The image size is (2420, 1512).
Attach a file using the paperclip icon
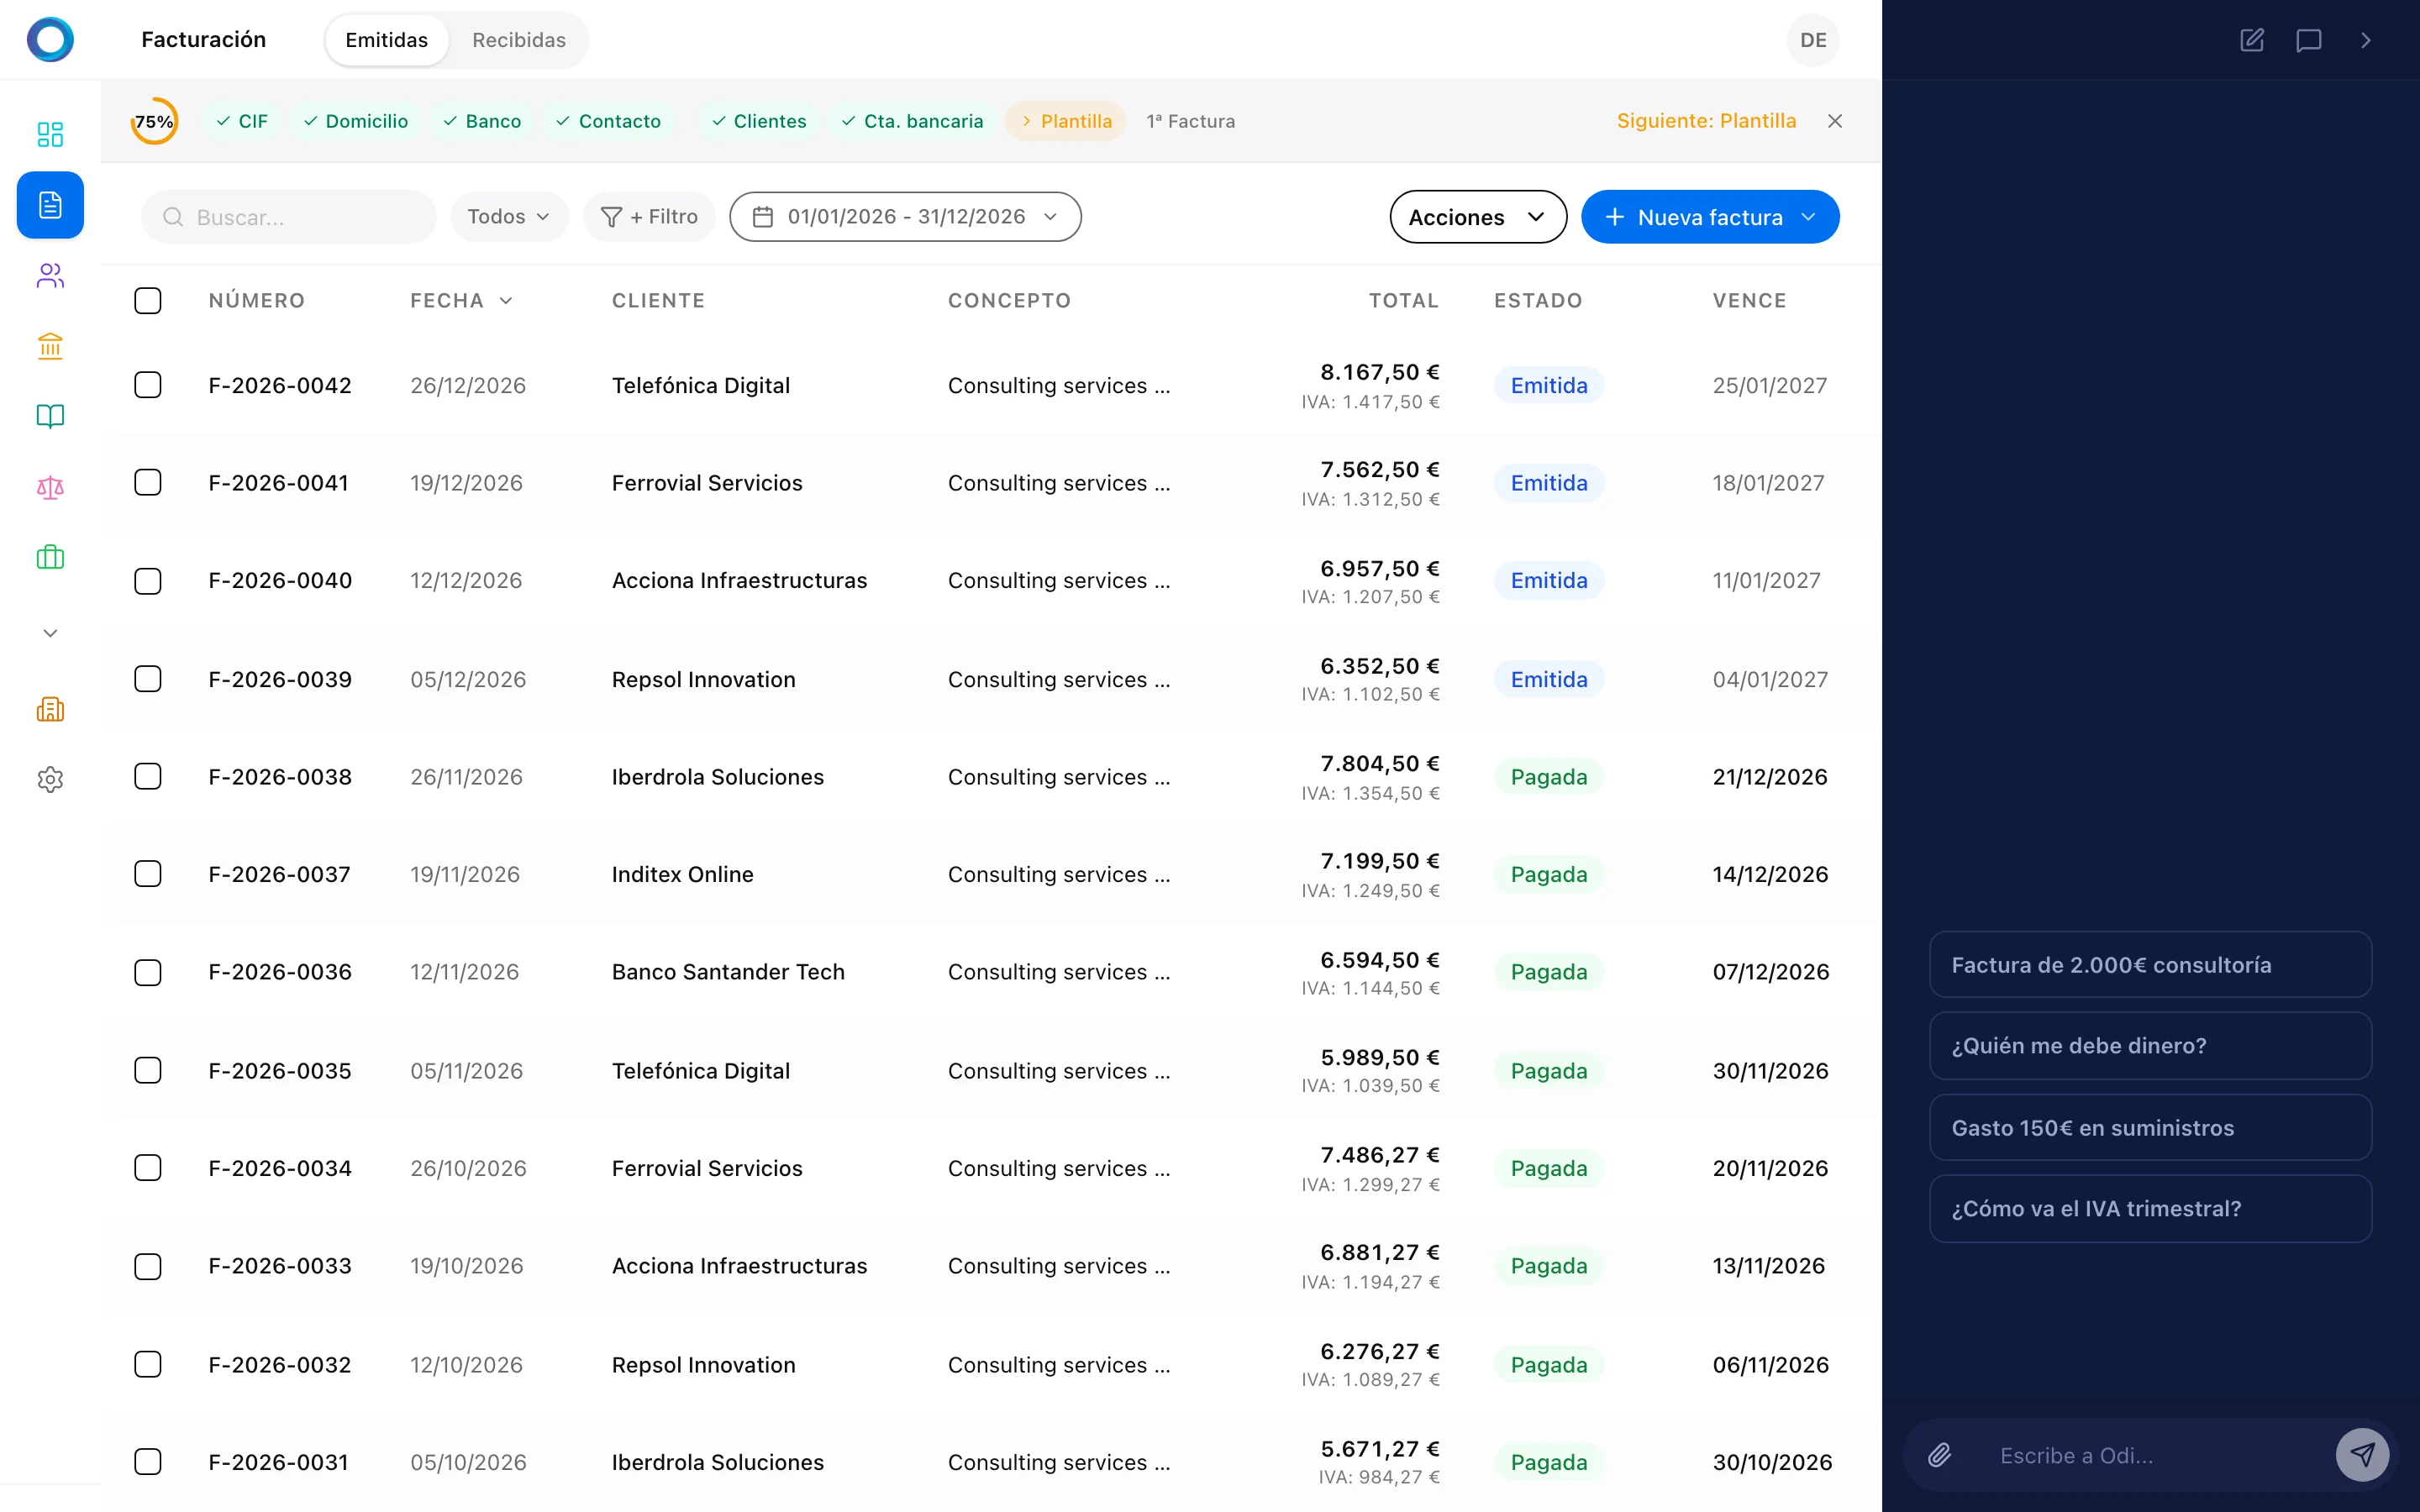(1940, 1455)
